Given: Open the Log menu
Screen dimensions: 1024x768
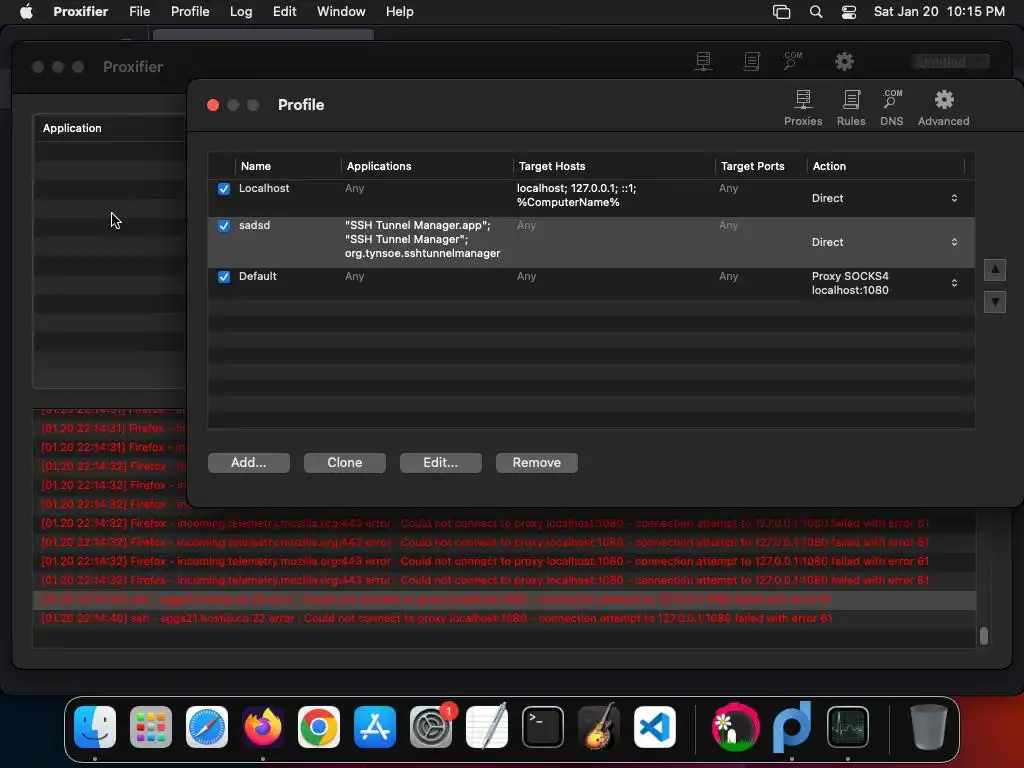Looking at the screenshot, I should [x=241, y=12].
